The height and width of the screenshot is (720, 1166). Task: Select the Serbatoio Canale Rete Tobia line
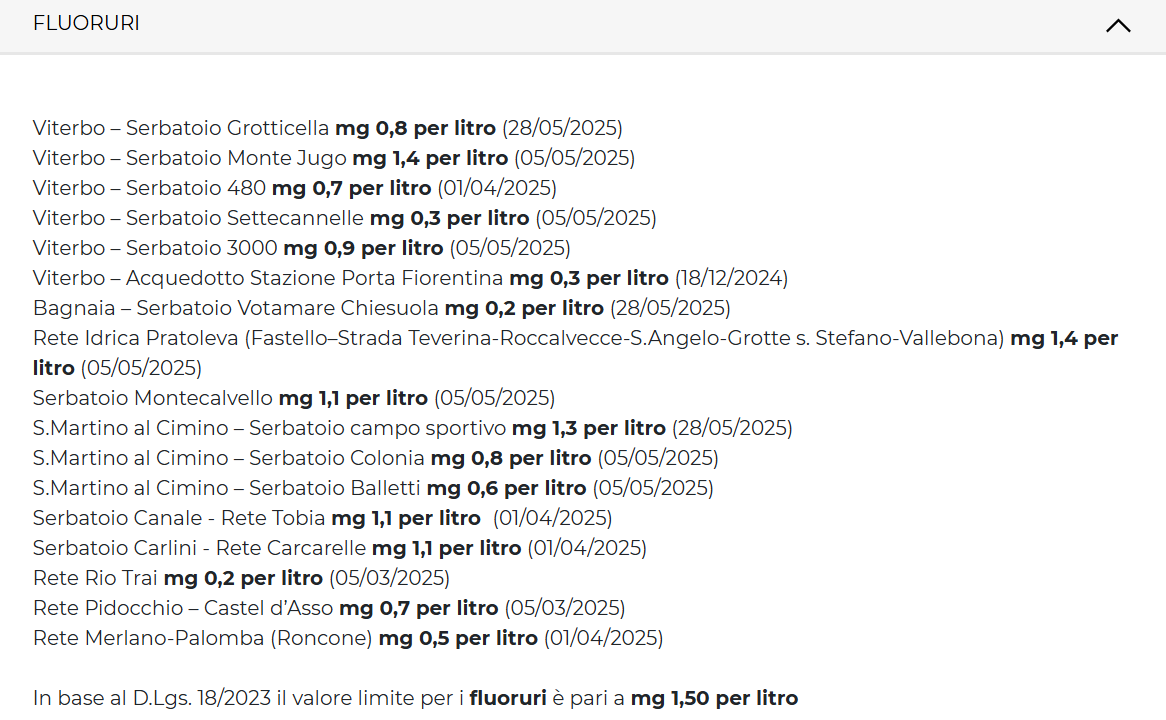click(x=322, y=518)
